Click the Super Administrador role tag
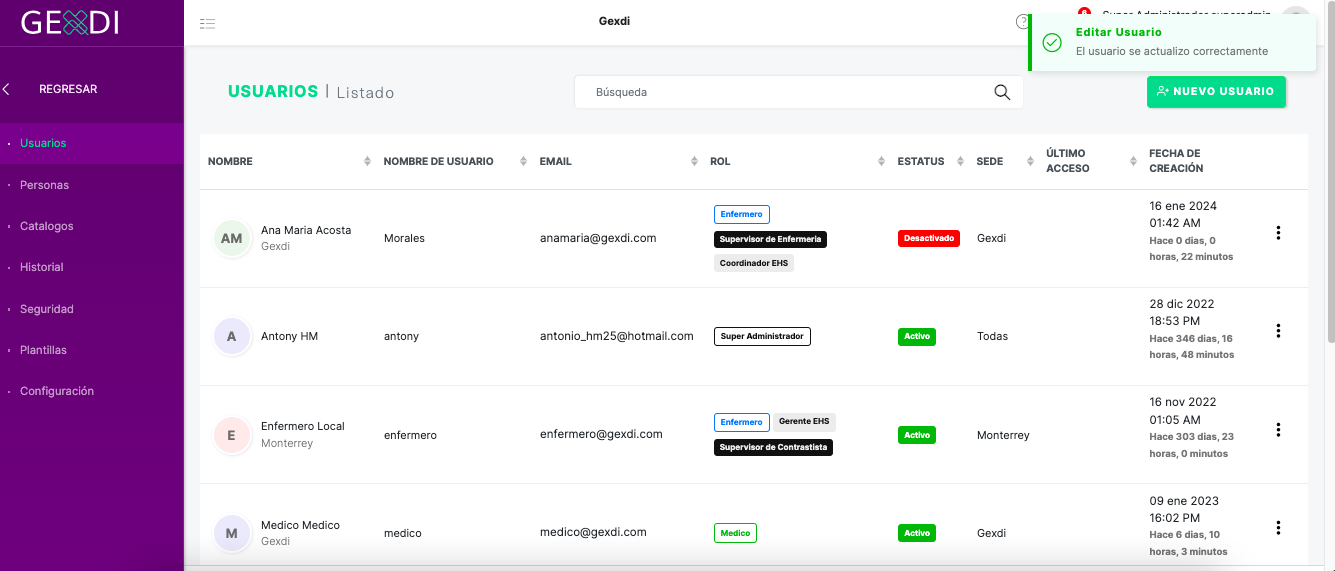Image resolution: width=1335 pixels, height=571 pixels. [762, 337]
